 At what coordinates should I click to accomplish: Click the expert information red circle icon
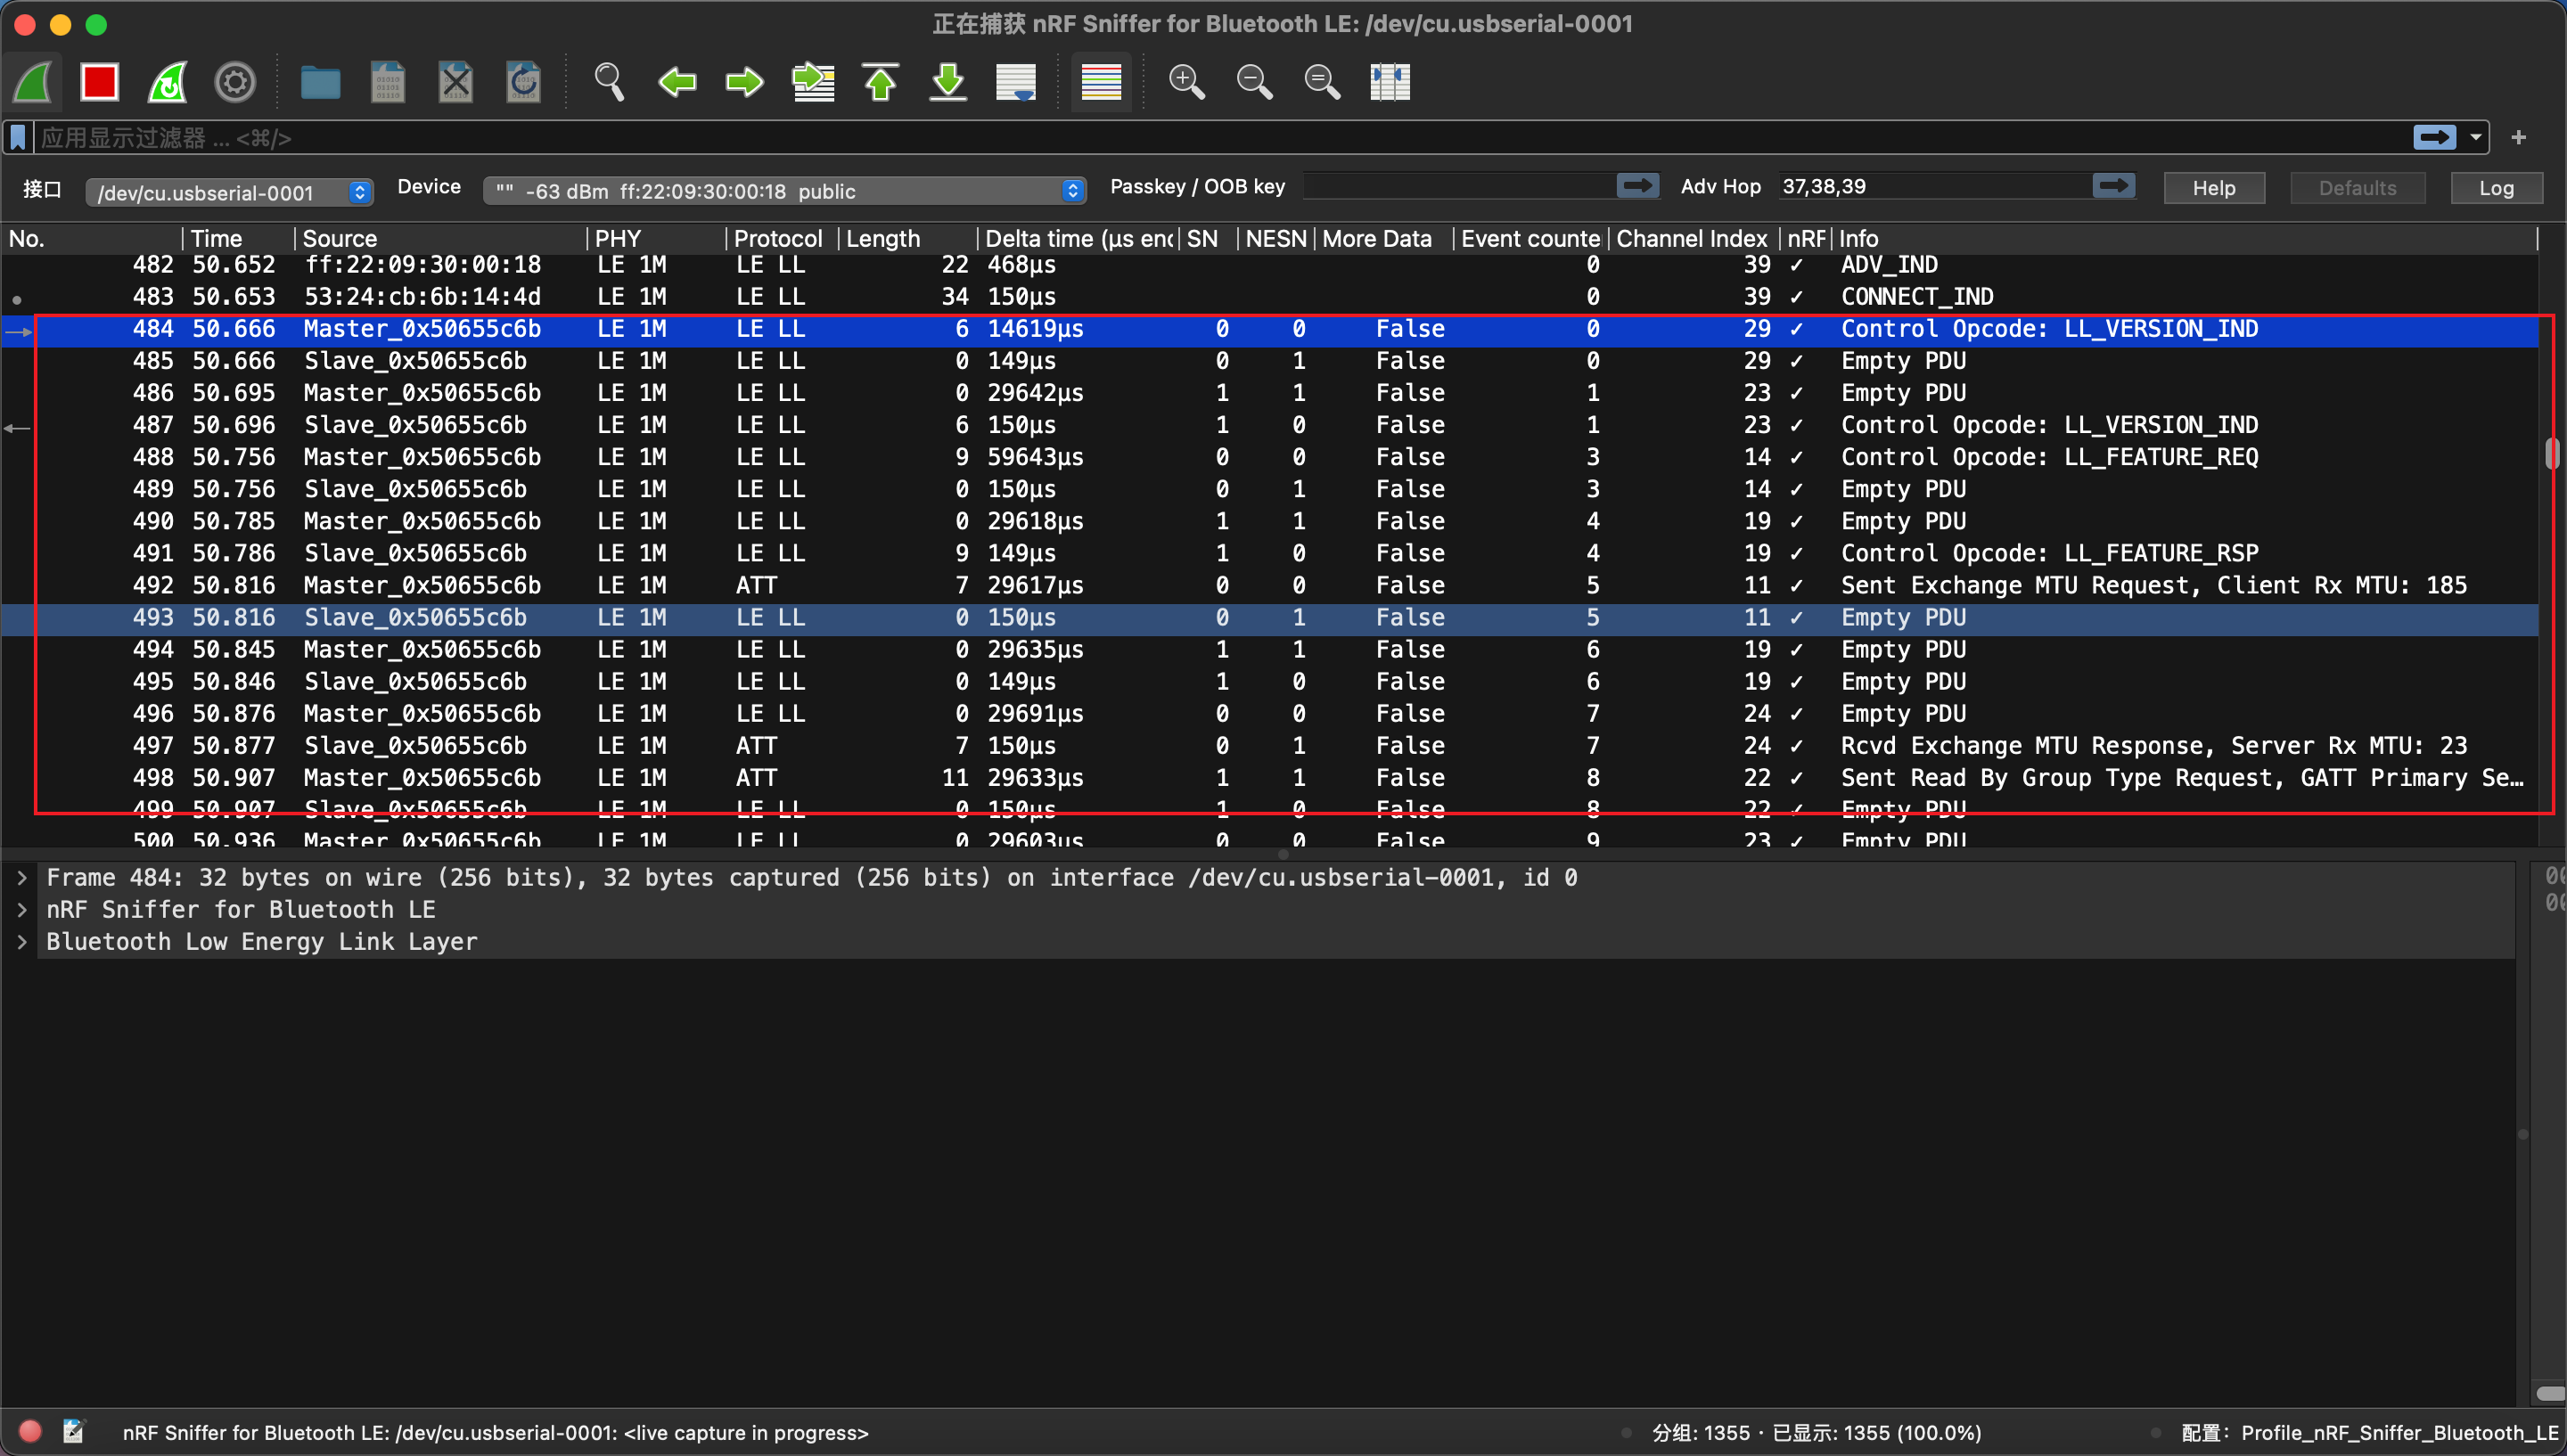pyautogui.click(x=30, y=1431)
